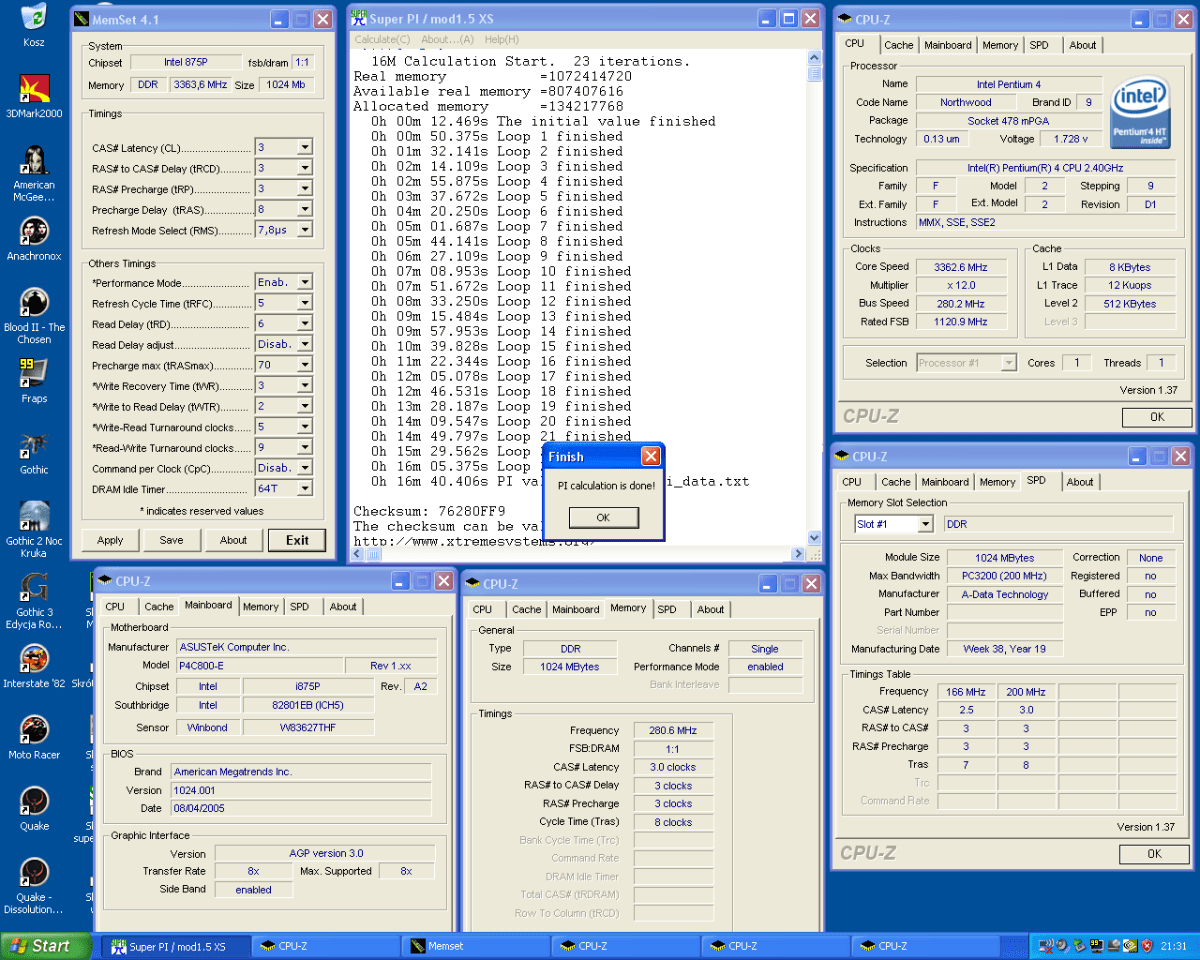1200x960 pixels.
Task: Open the red Security Center shield icon
Action: point(1146,945)
